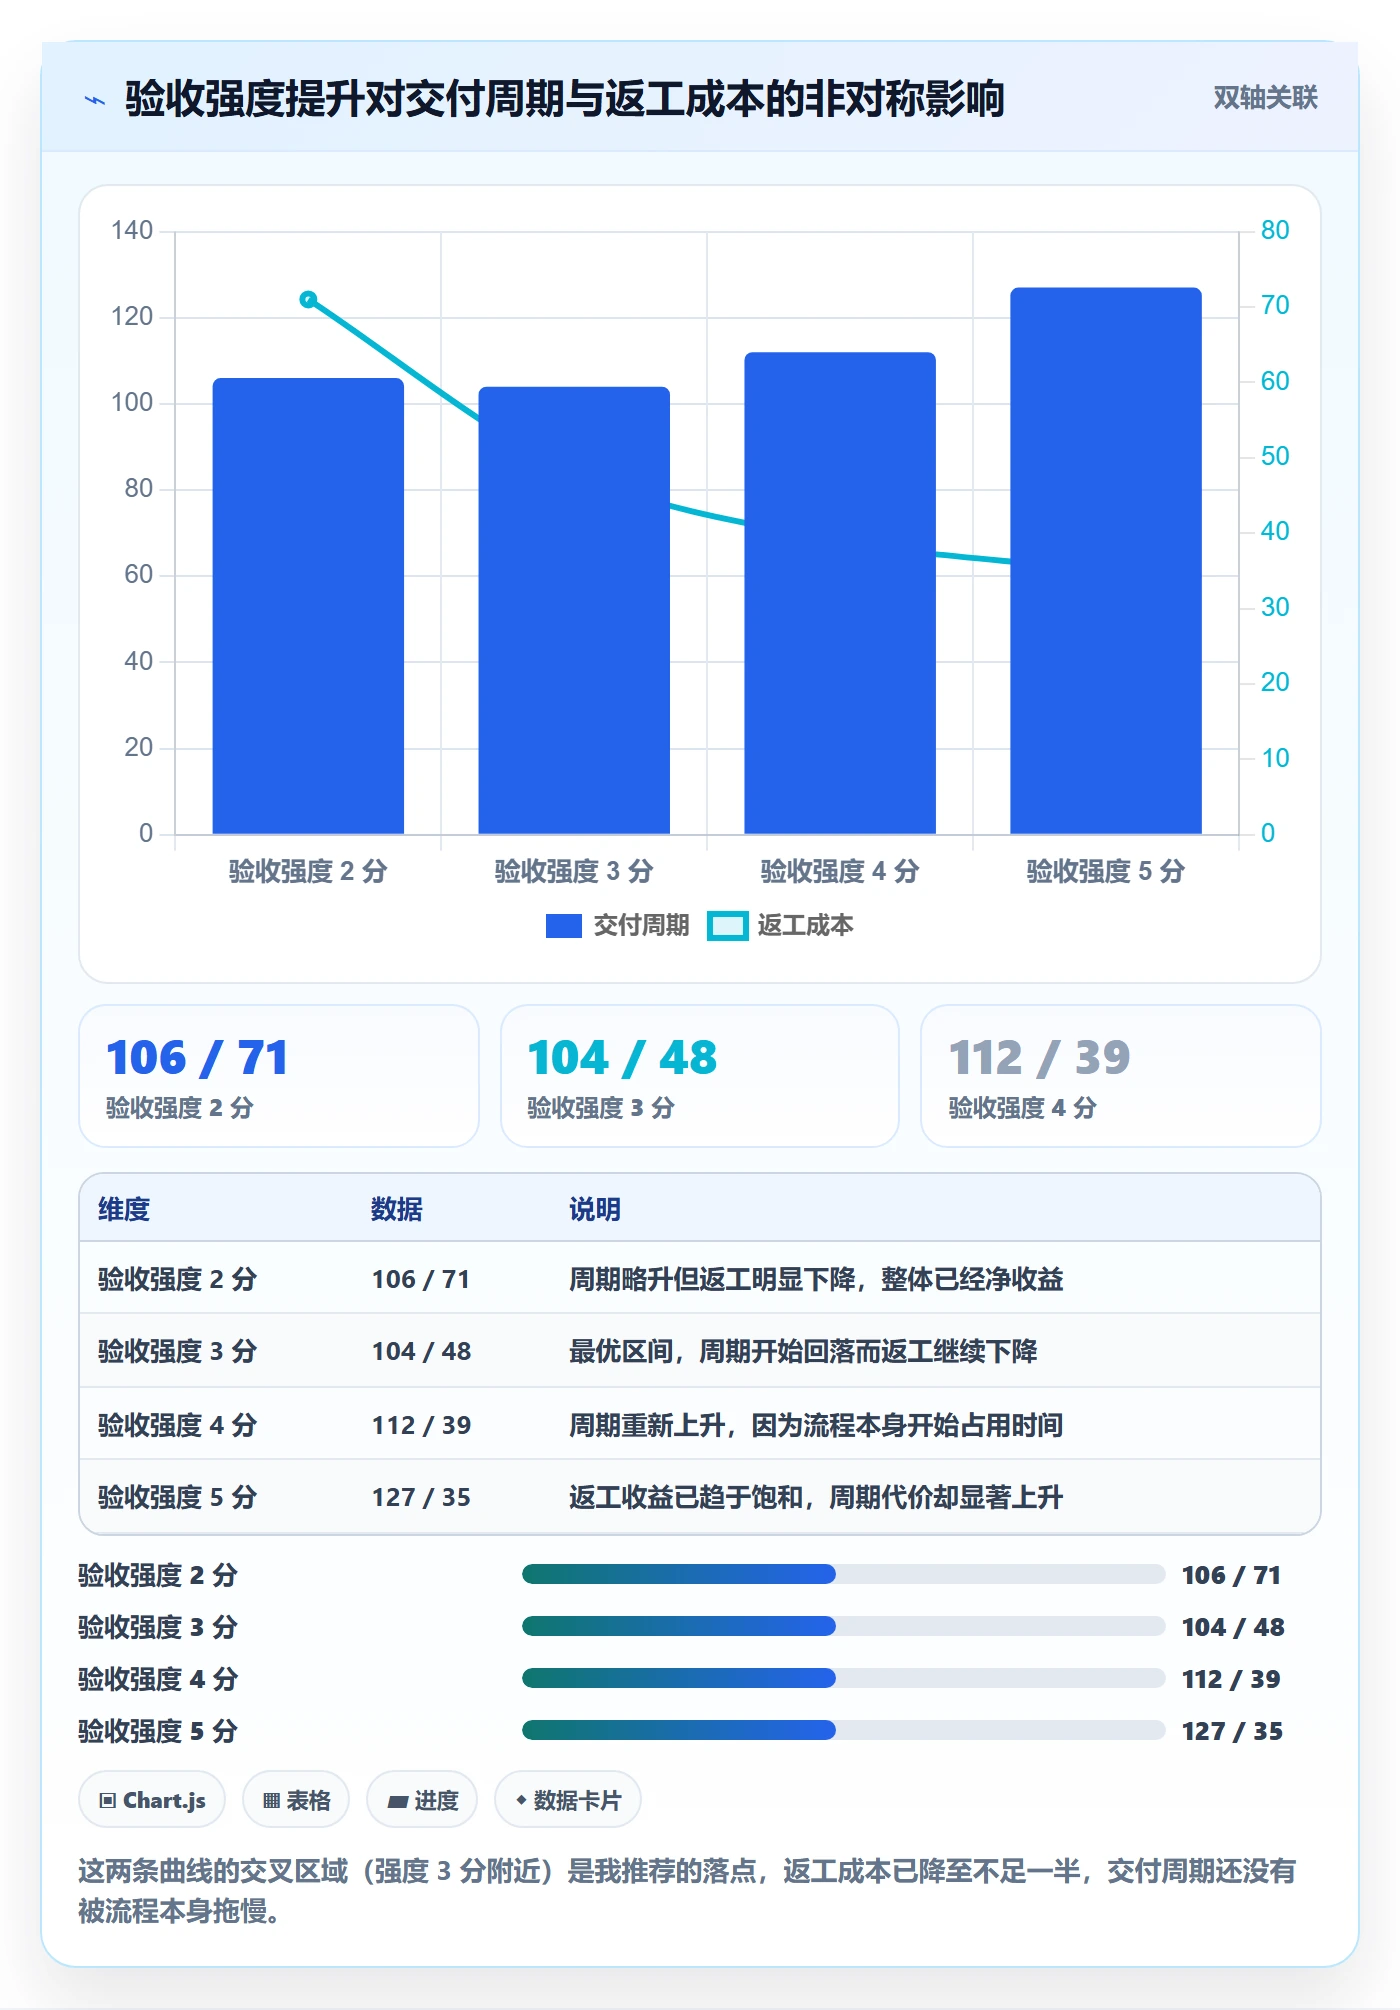Click the 数据 table column header
1400x2010 pixels.
(x=397, y=1209)
